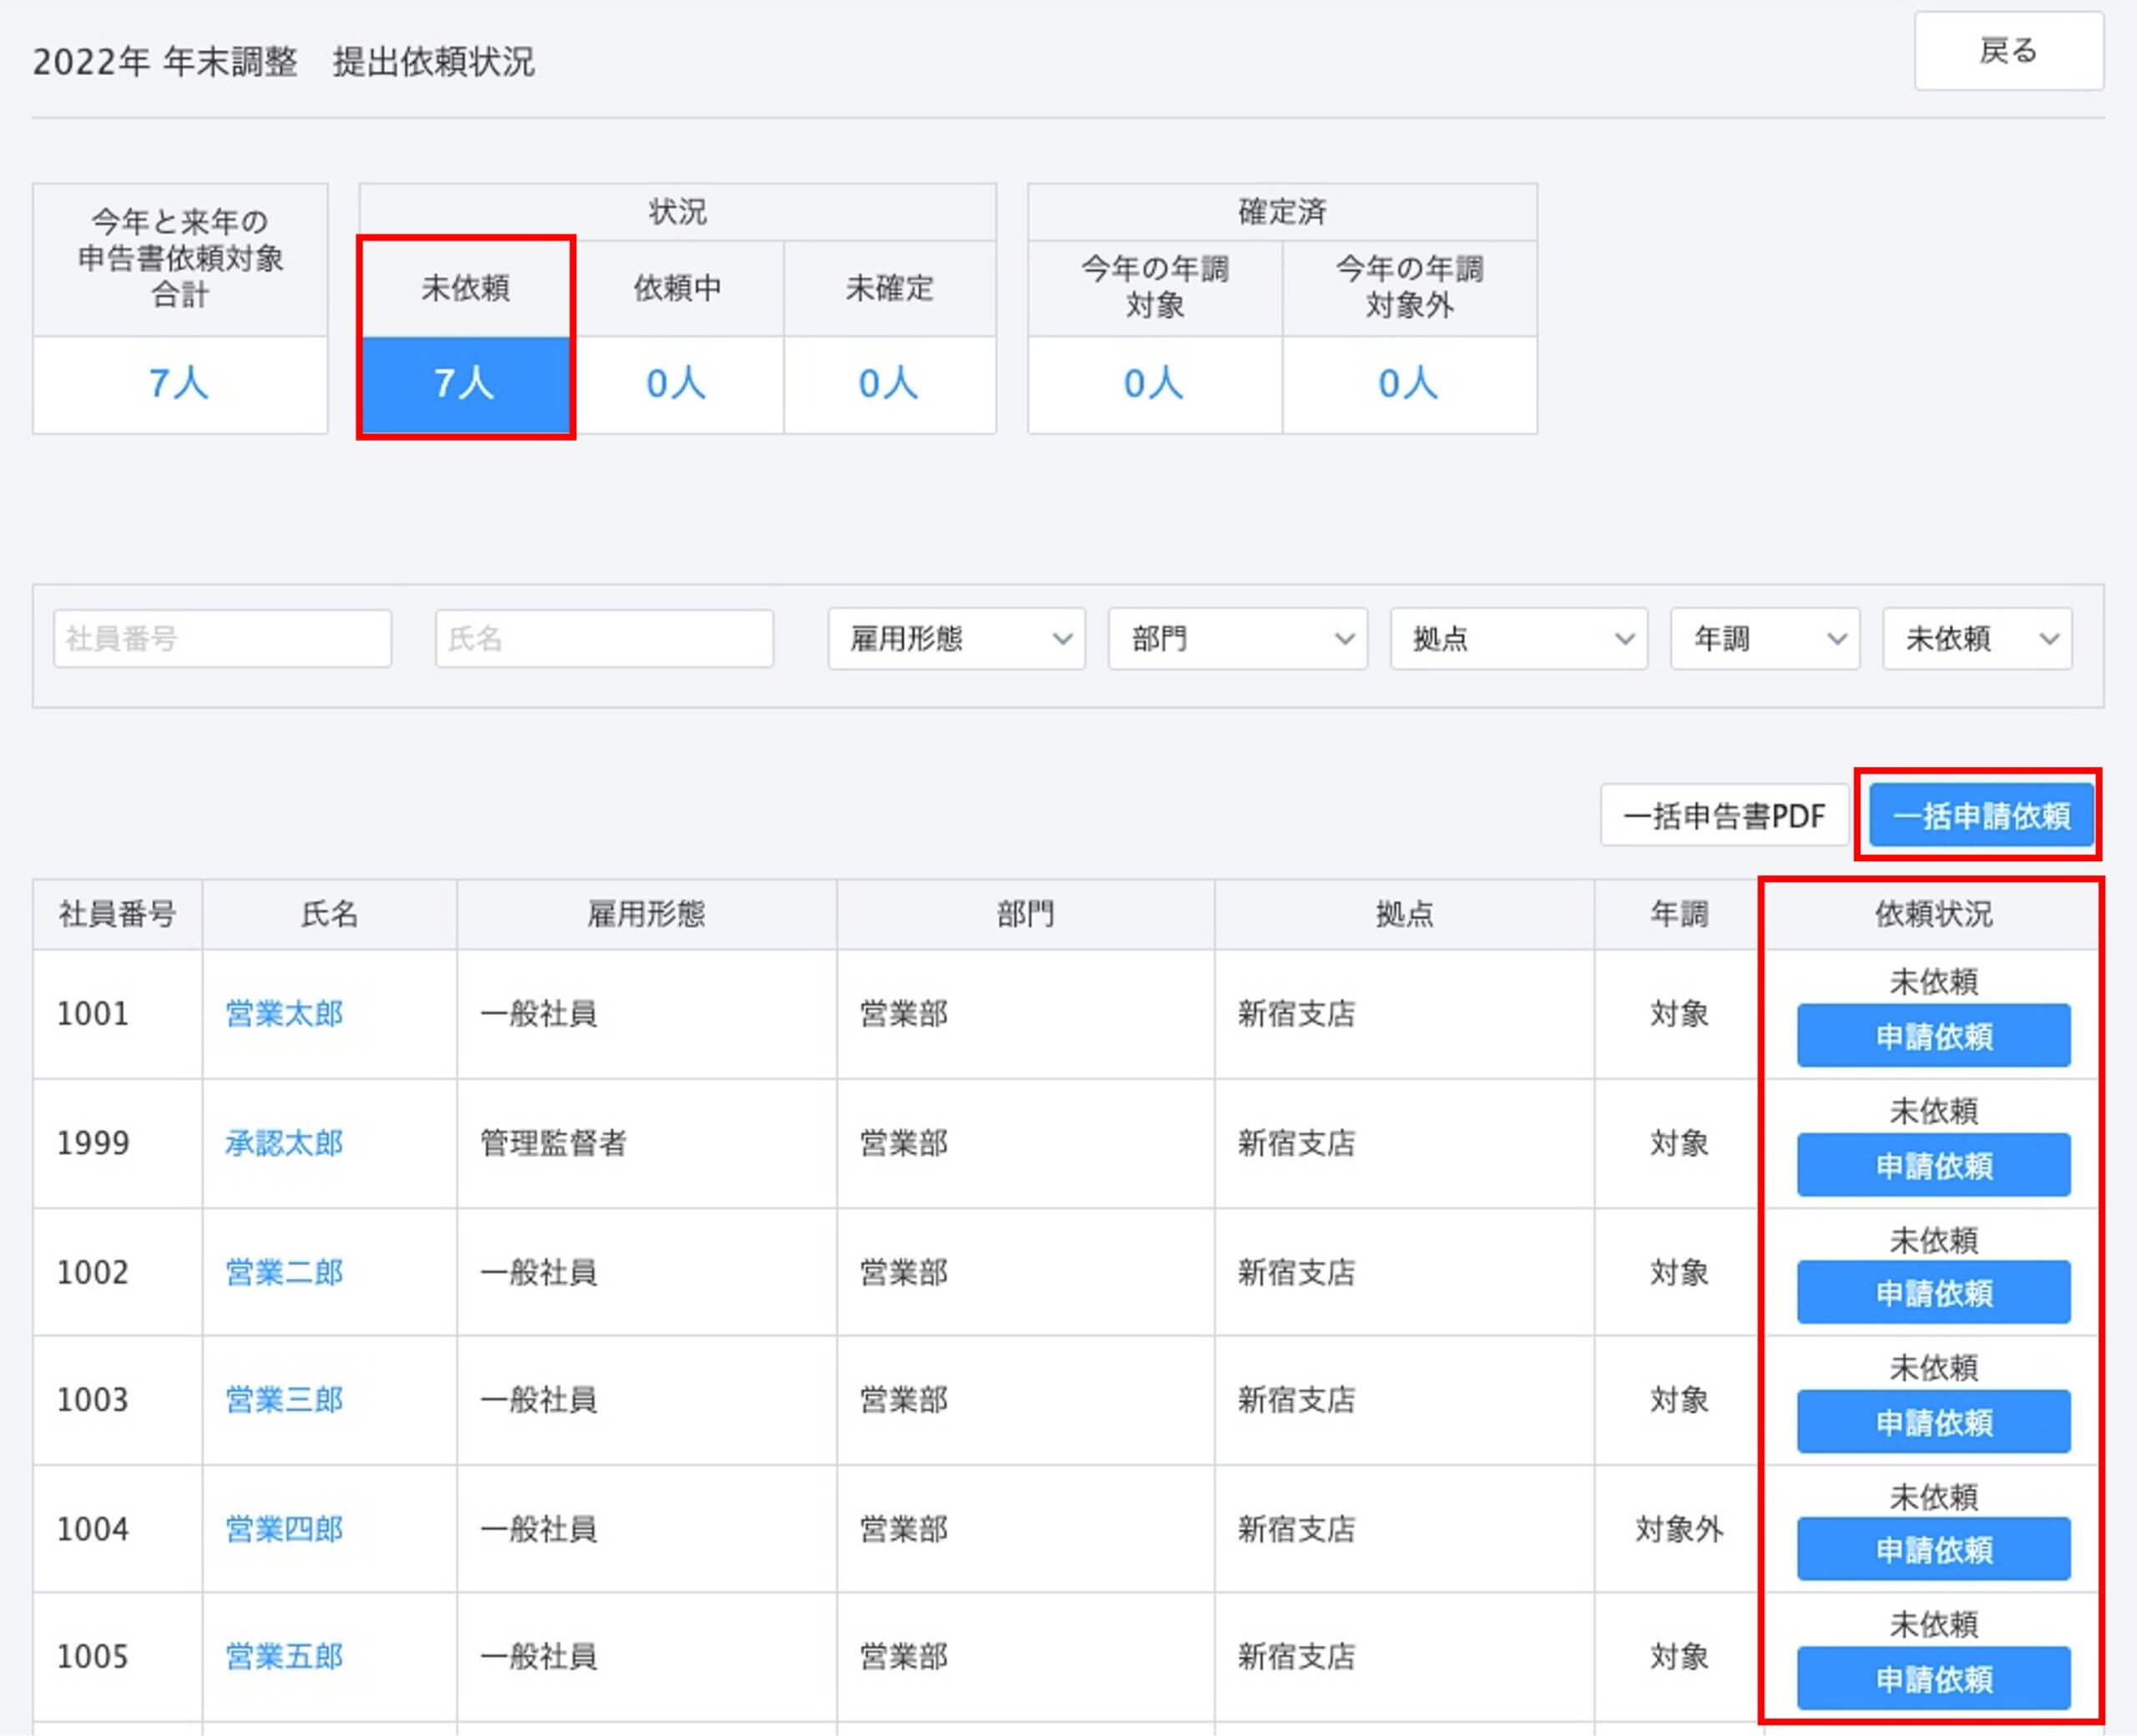Select the 未確定 0人 status cell
Image resolution: width=2137 pixels, height=1736 pixels.
[x=889, y=383]
